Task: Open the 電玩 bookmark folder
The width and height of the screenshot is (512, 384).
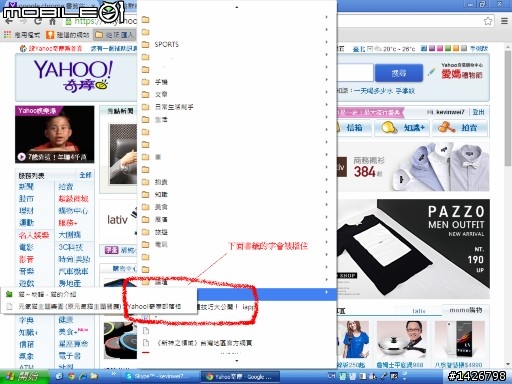Action: 237,244
